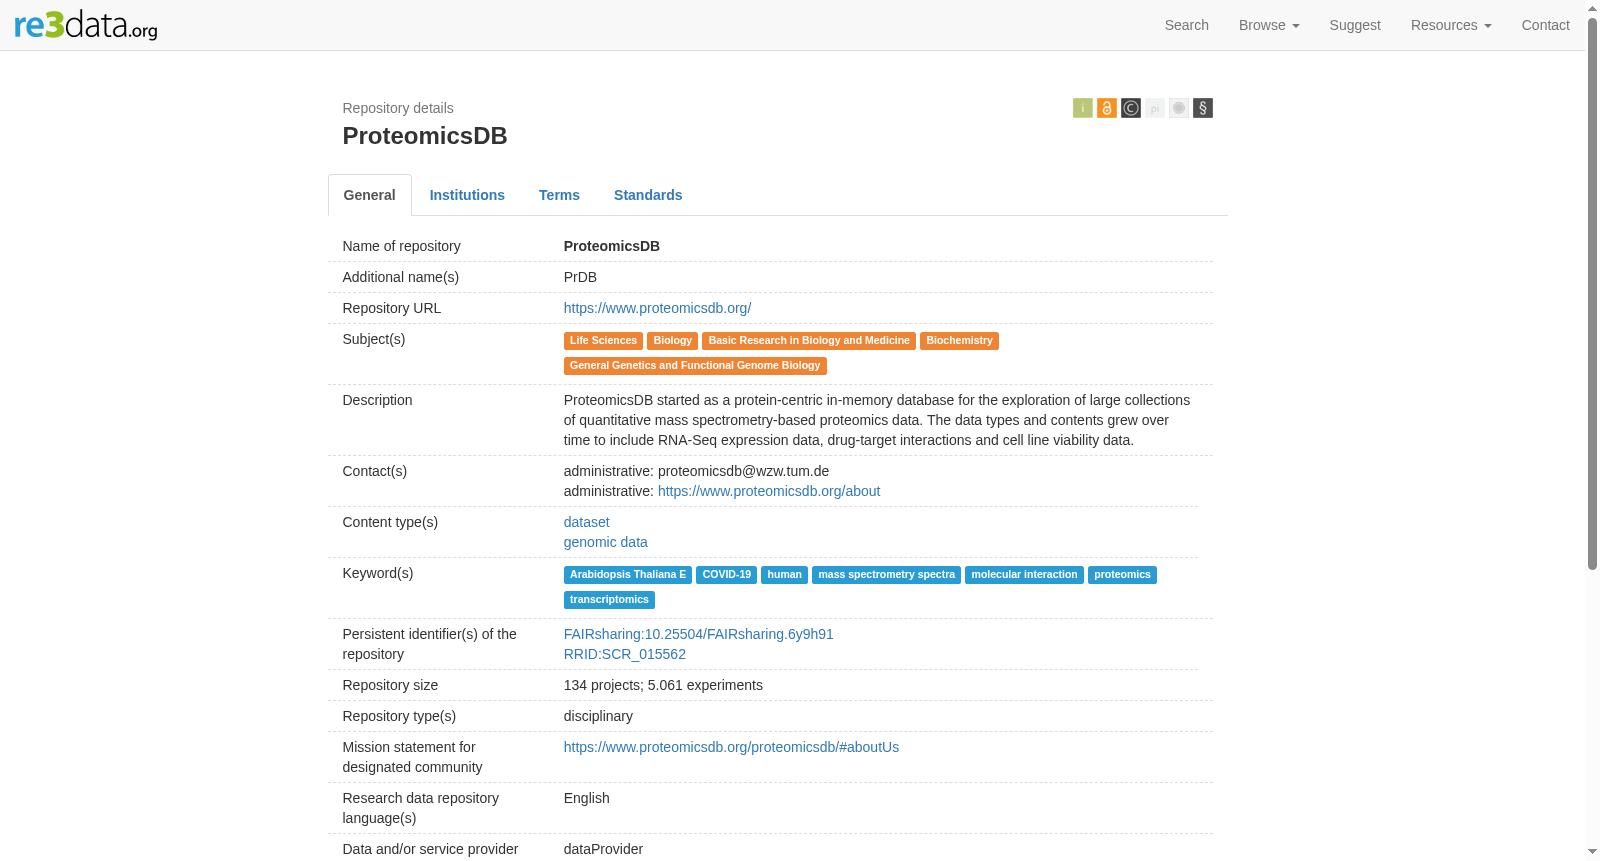This screenshot has width=1600, height=861.
Task: Open the mission statement #aboutUs link
Action: click(x=731, y=747)
